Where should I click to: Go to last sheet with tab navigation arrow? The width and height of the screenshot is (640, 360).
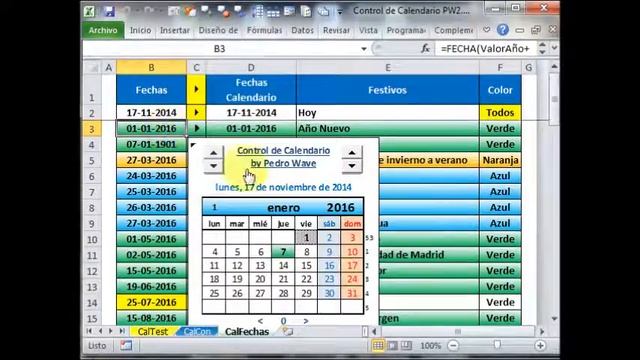click(121, 331)
